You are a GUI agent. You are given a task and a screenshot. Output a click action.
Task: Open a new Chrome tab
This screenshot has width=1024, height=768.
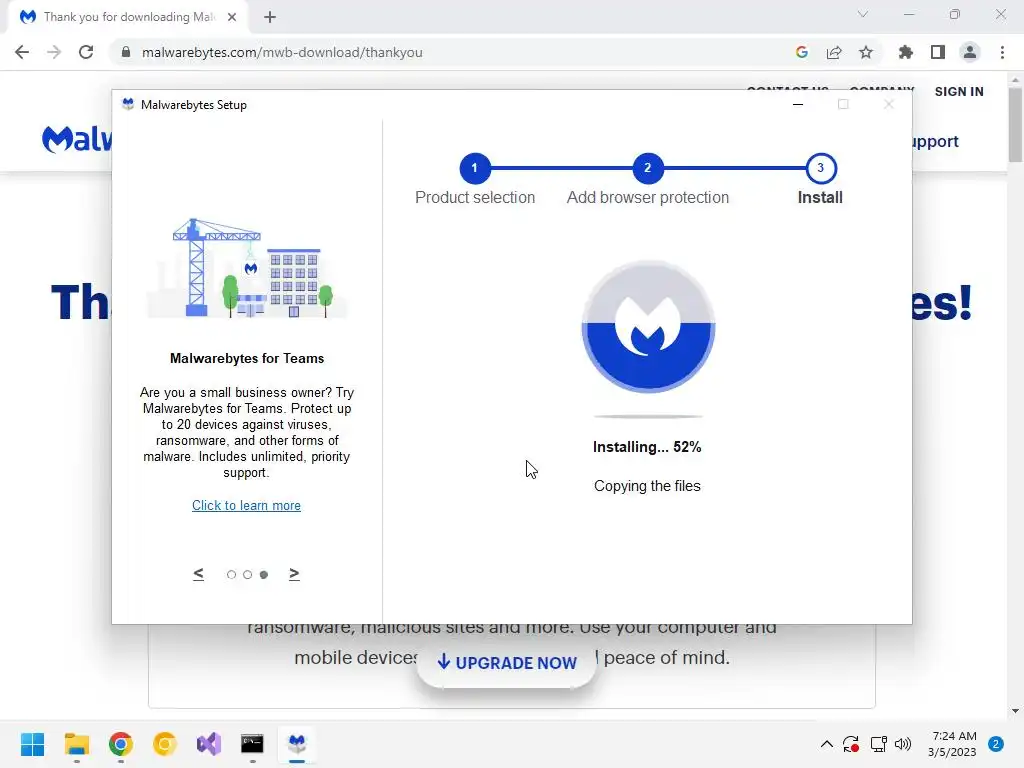[270, 17]
